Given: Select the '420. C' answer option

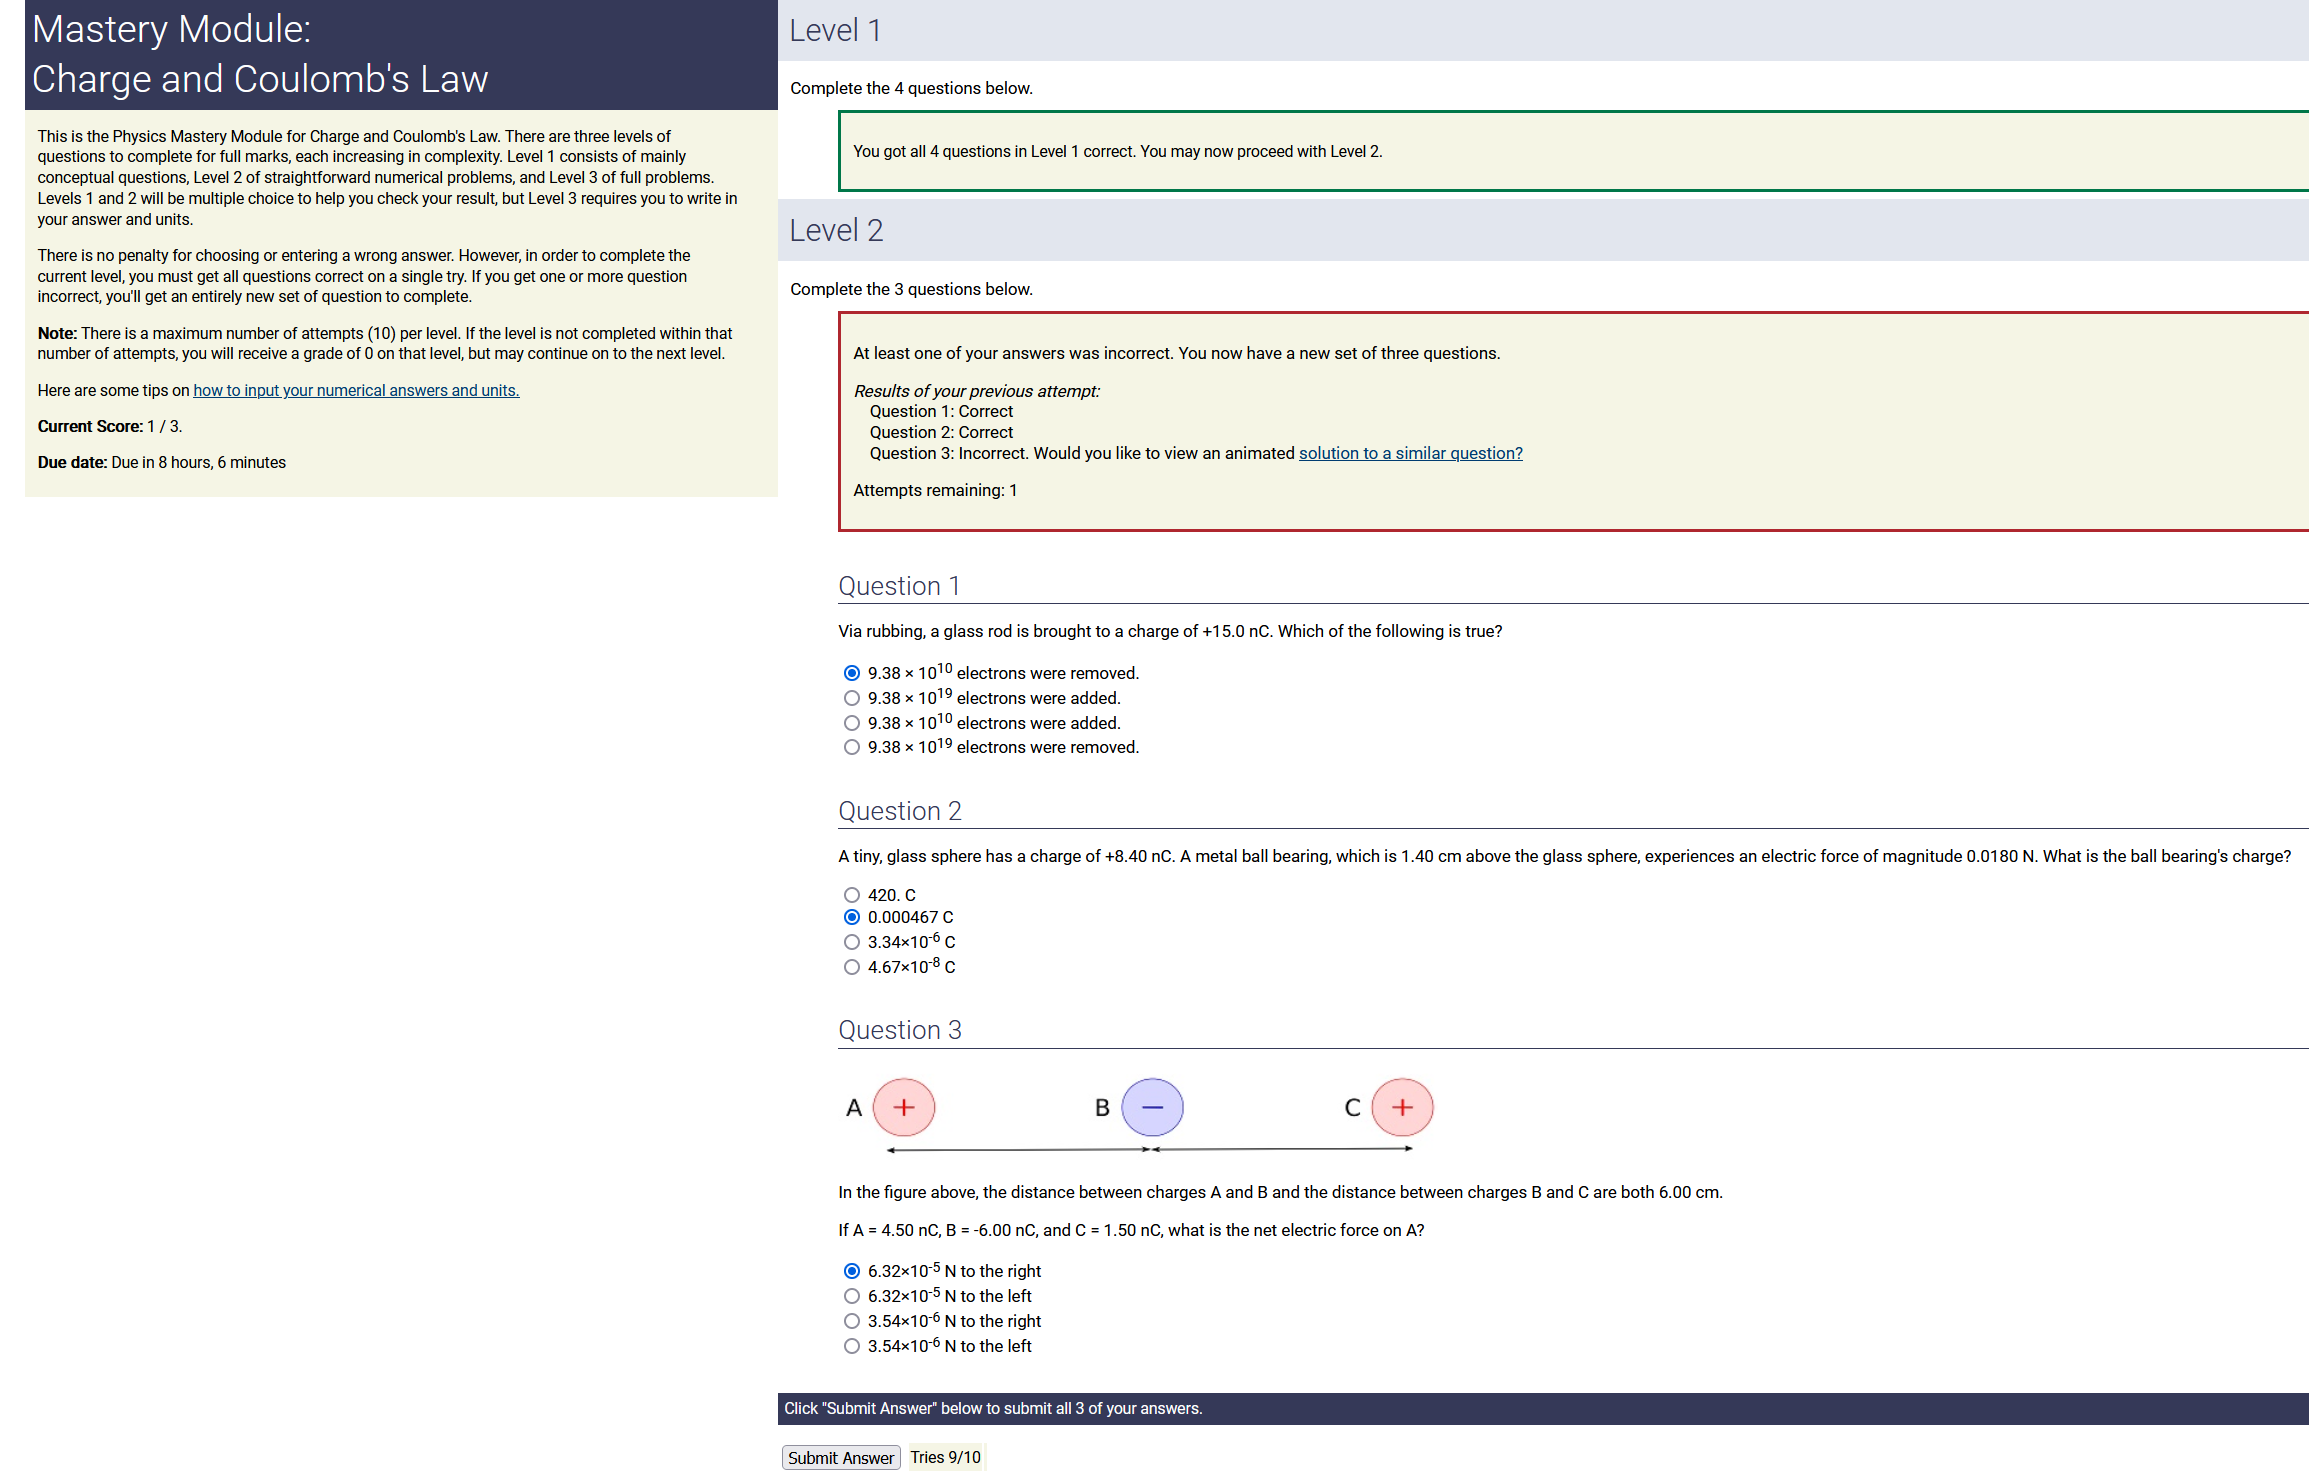Looking at the screenshot, I should [851, 895].
